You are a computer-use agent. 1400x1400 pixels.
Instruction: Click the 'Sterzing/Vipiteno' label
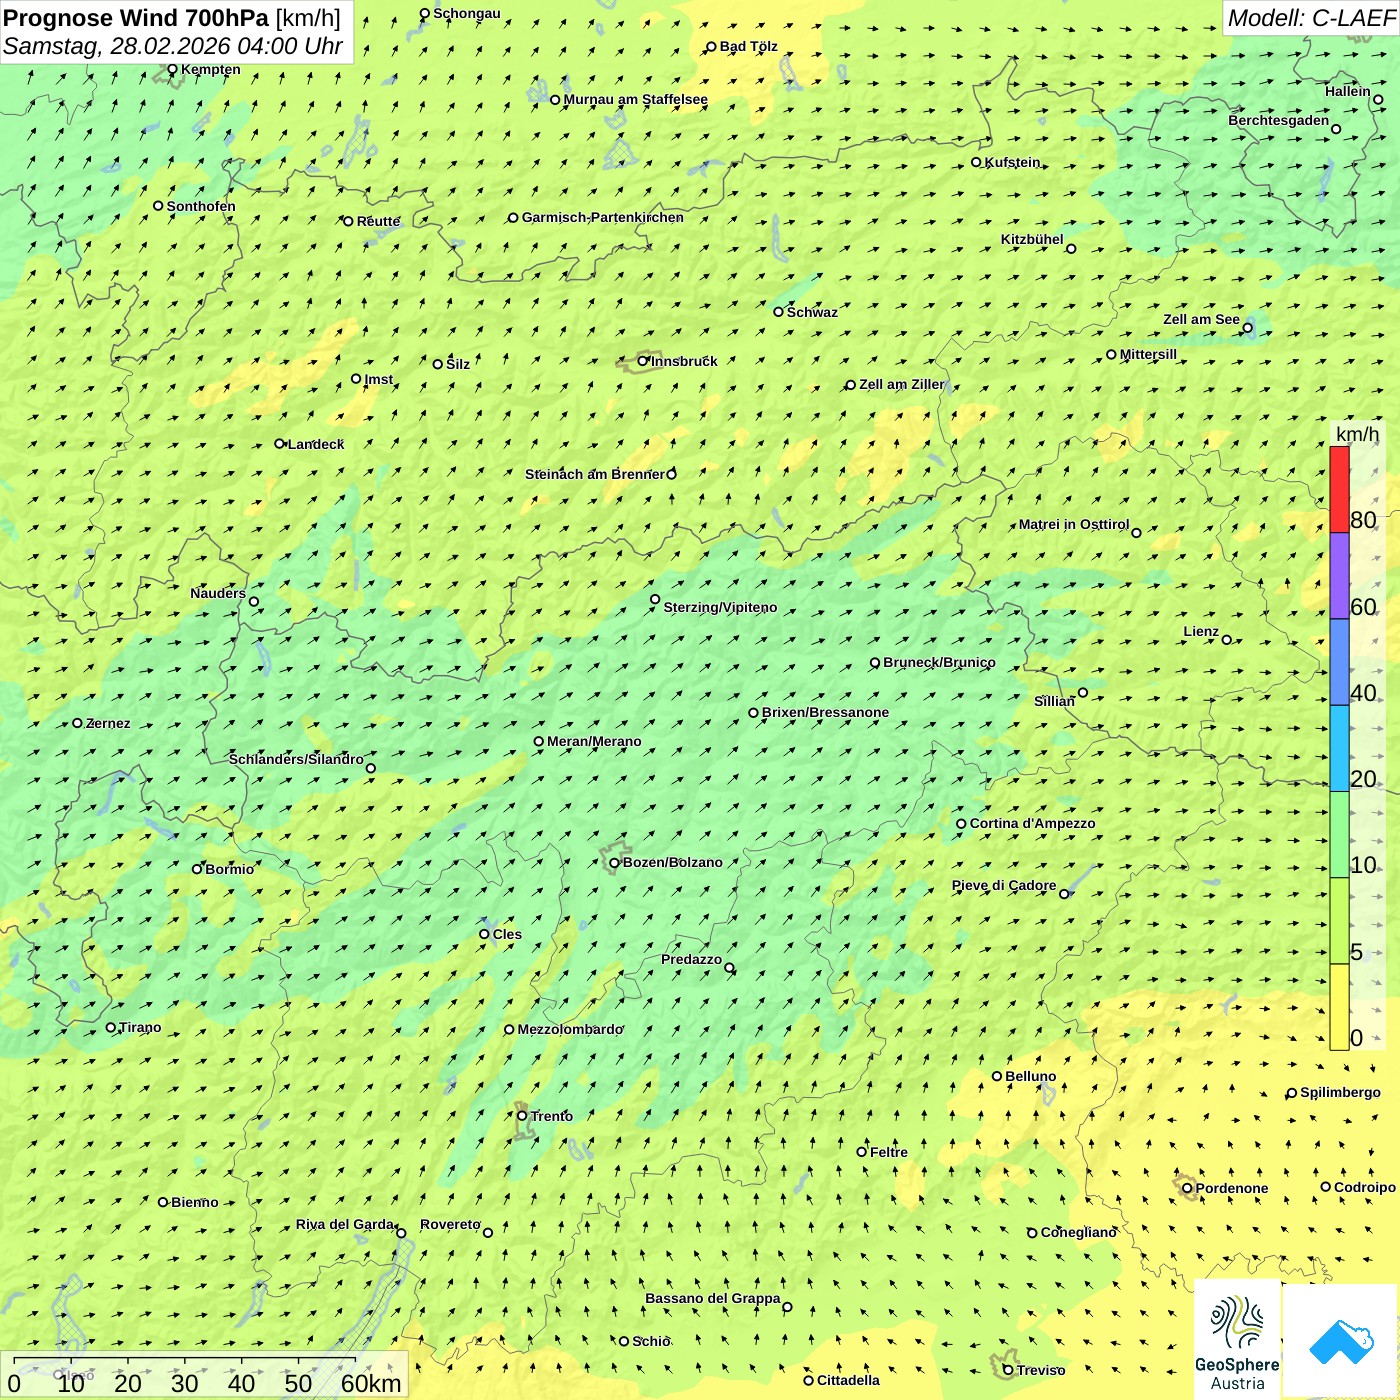720,607
